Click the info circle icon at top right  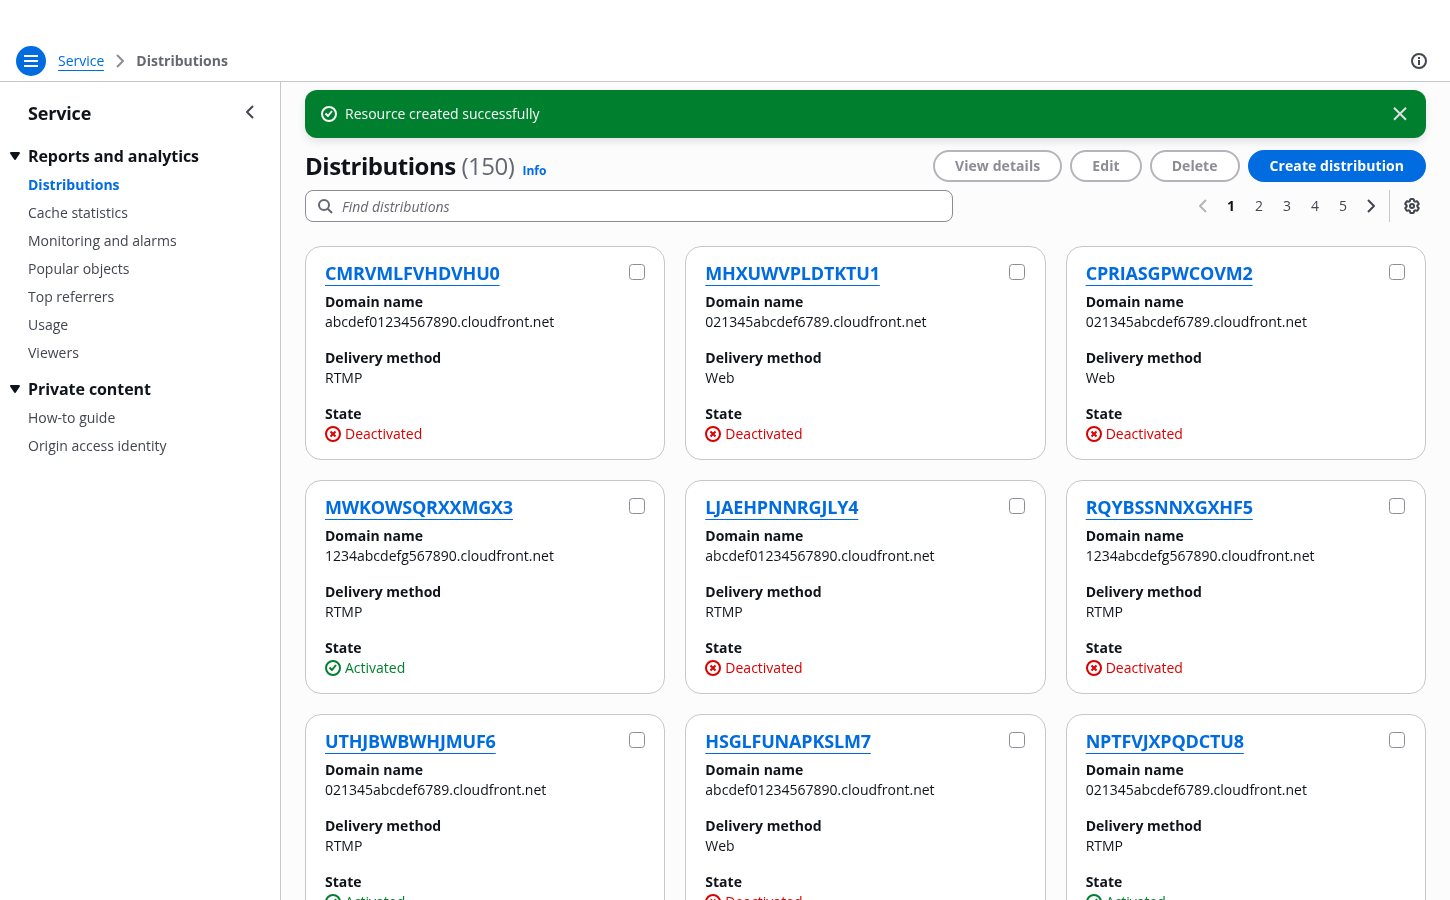point(1418,61)
